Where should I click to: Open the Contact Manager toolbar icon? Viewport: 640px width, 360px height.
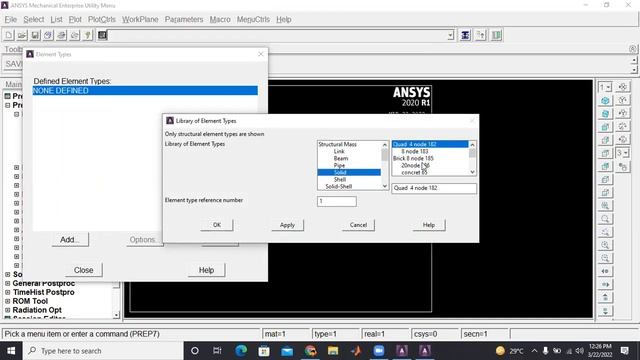496,35
